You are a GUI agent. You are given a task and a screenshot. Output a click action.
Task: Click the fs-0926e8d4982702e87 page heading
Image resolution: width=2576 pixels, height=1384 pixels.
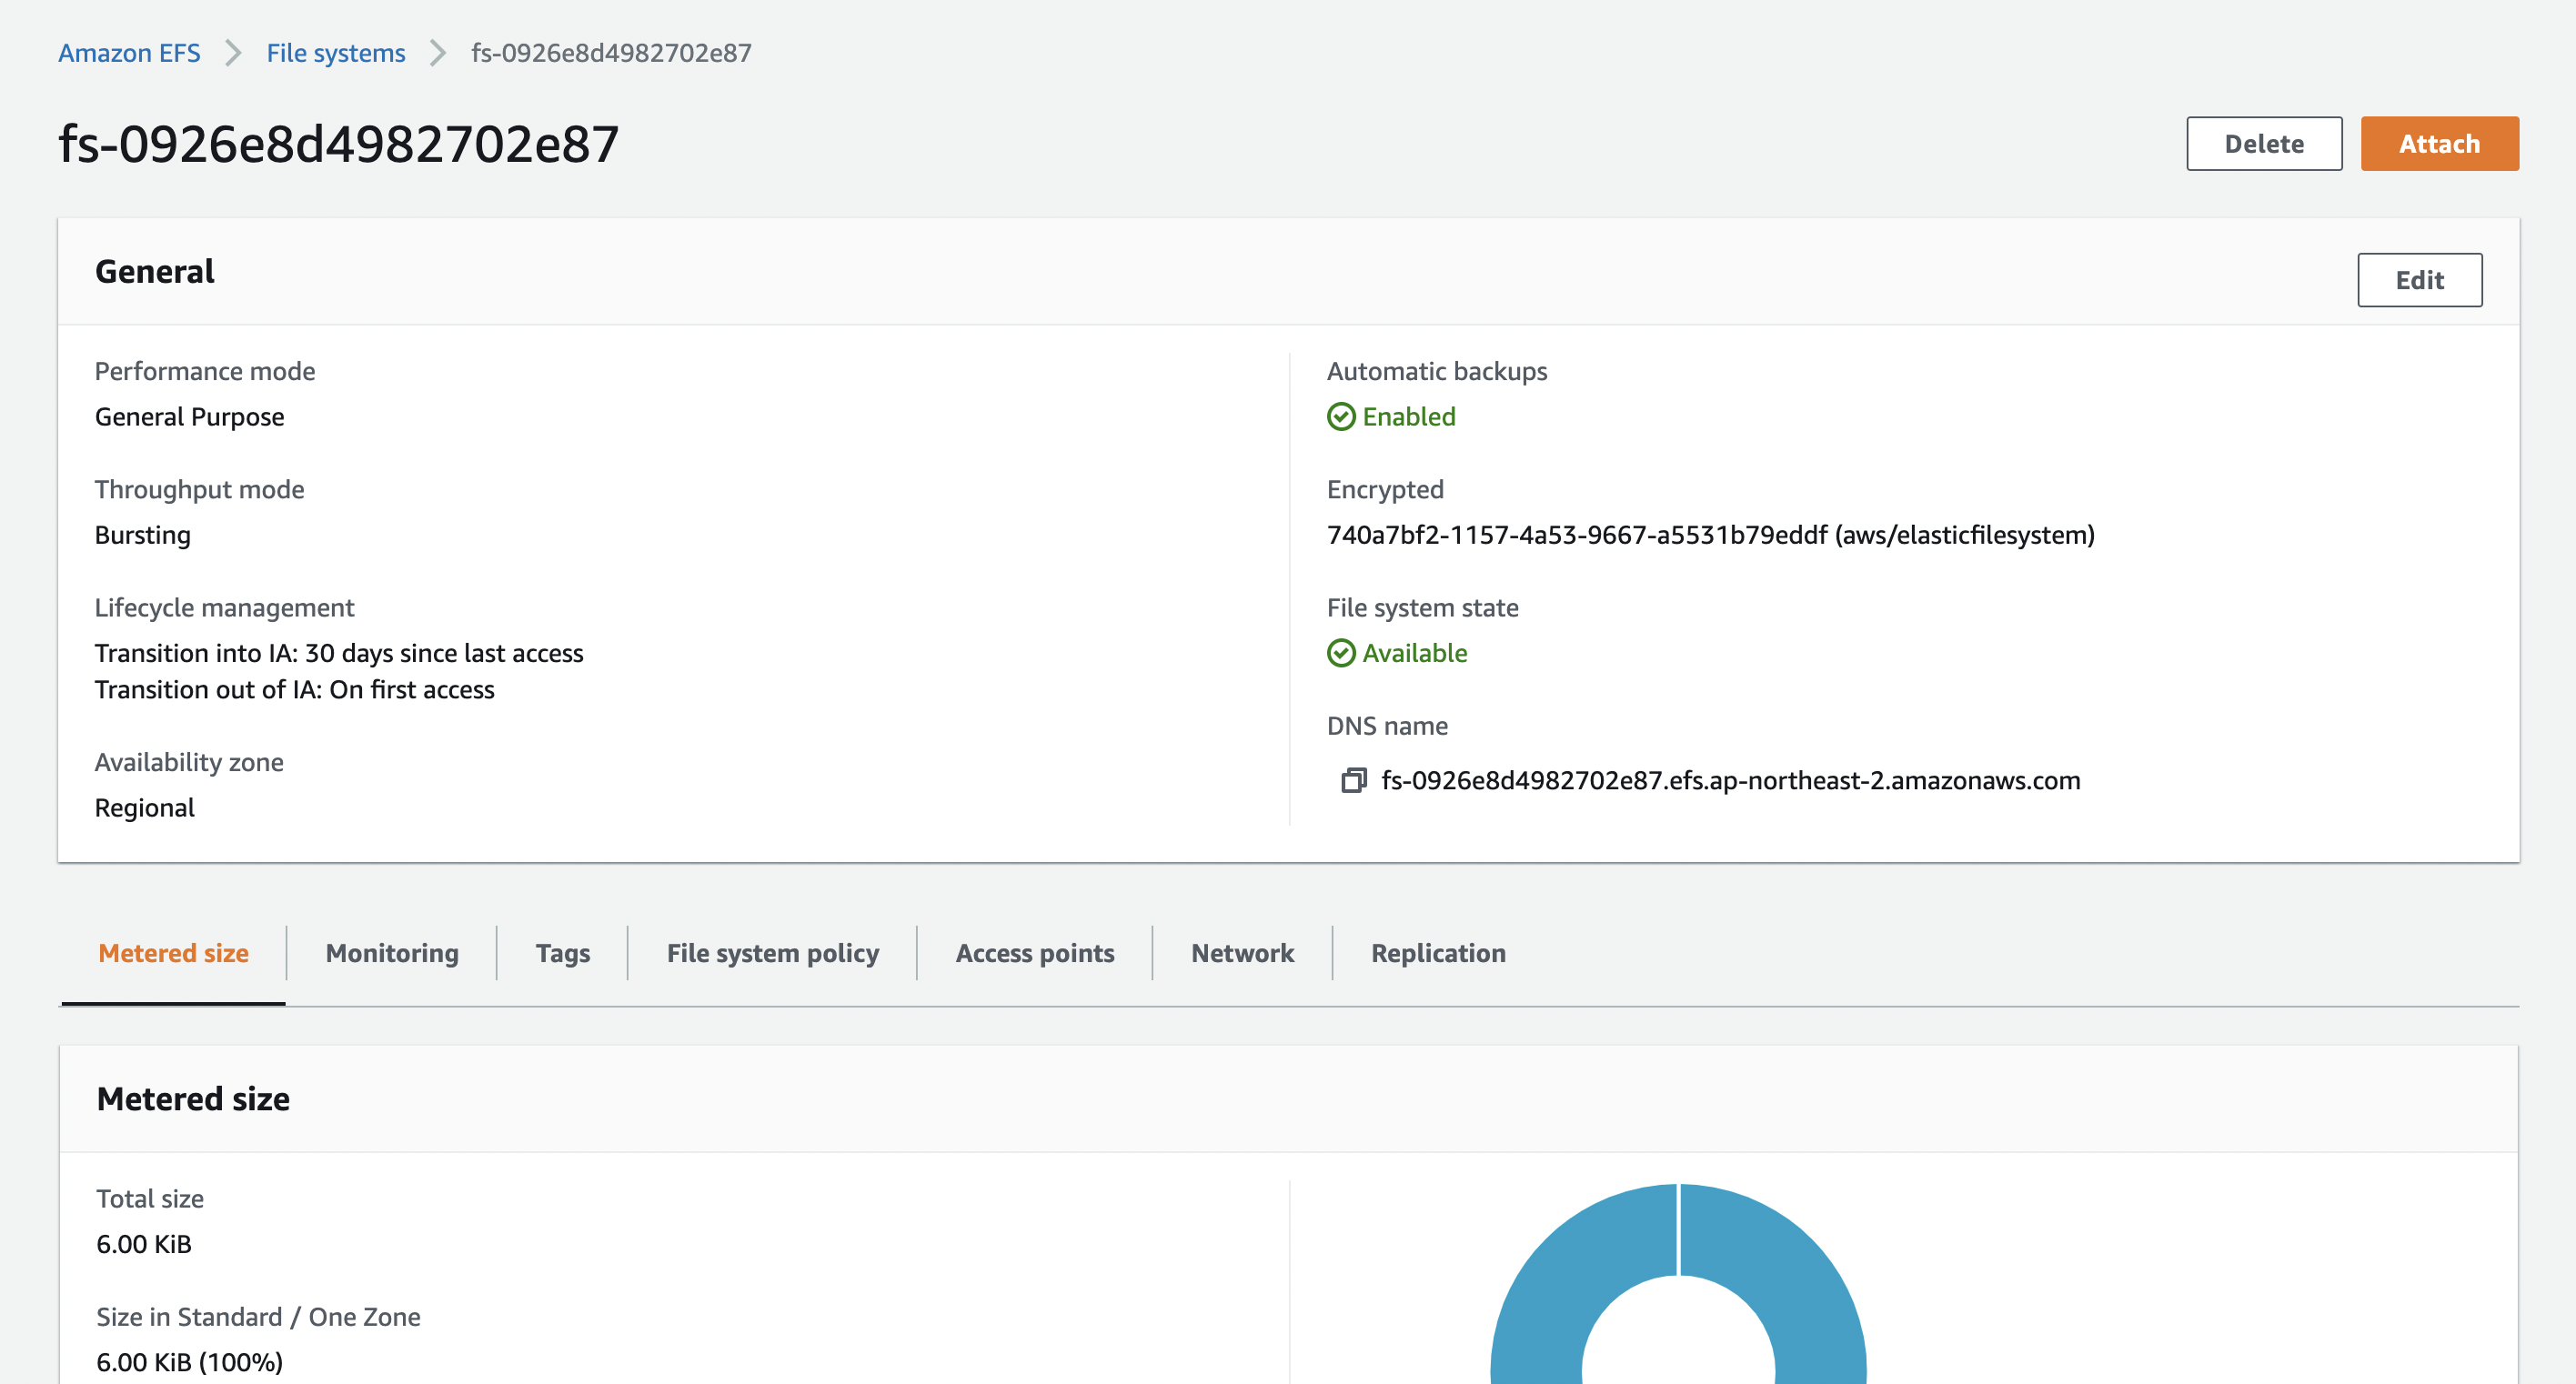[x=339, y=143]
